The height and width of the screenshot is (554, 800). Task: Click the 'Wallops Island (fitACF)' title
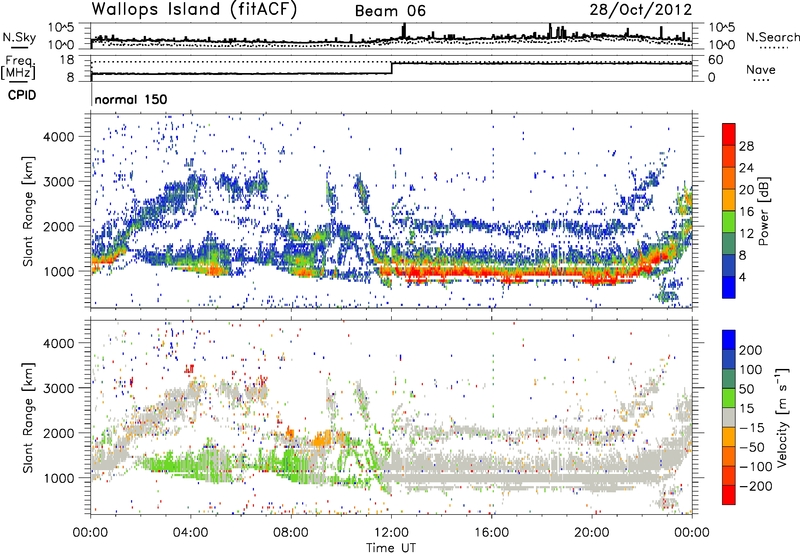coord(194,9)
